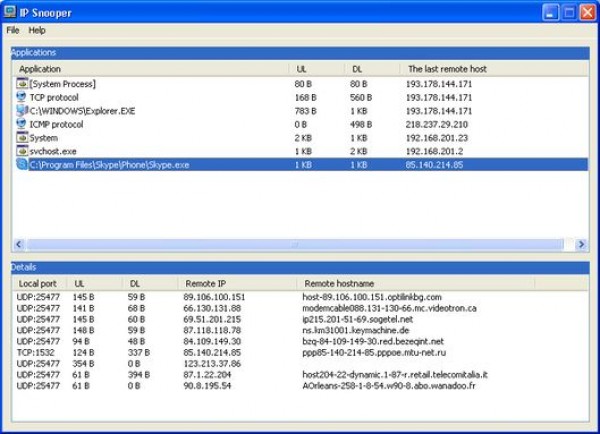Screen dimensions: 600x434
Task: Select the [System Process] application row
Action: (300, 84)
